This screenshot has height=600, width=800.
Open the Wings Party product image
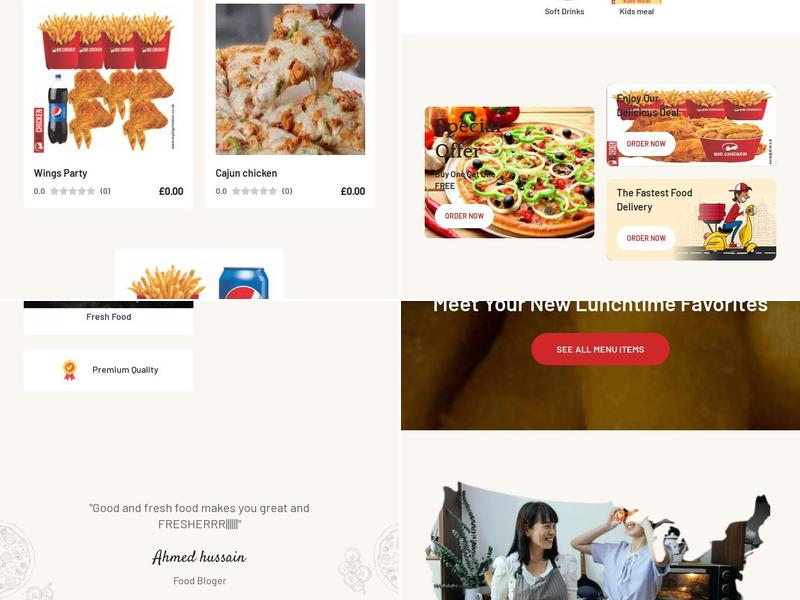click(109, 79)
